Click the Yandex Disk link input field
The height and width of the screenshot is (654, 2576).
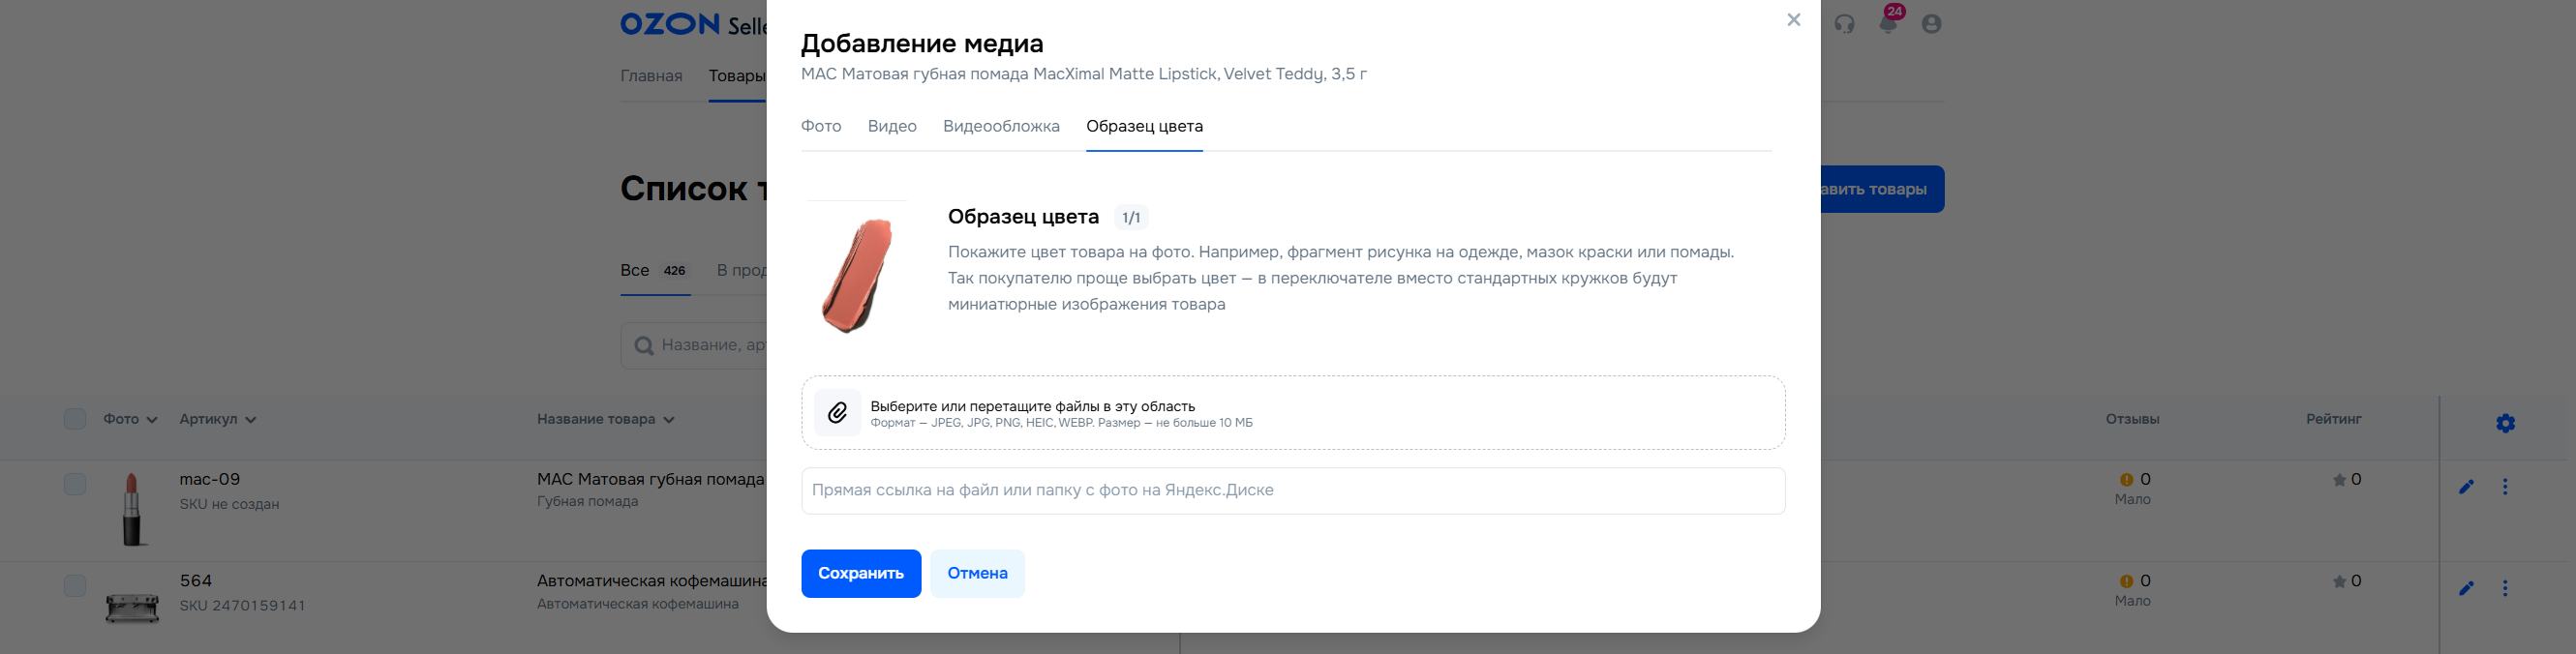[1293, 491]
